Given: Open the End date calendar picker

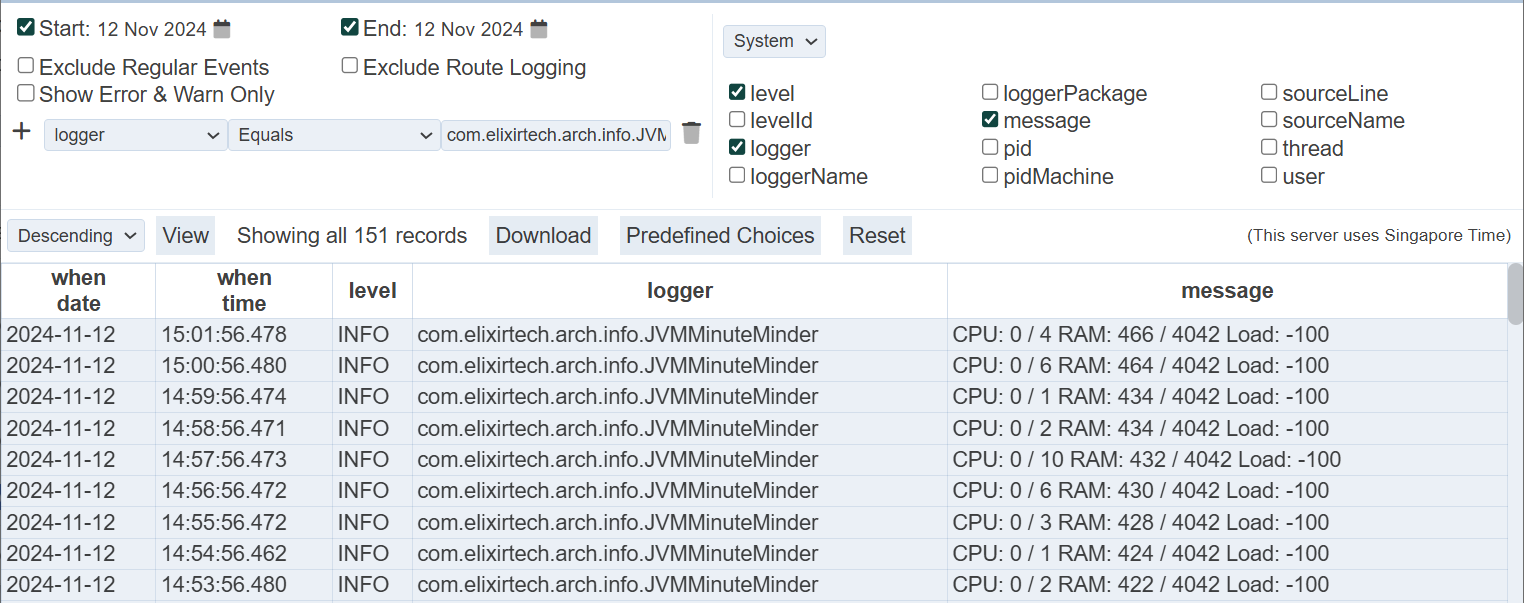Looking at the screenshot, I should (x=539, y=29).
